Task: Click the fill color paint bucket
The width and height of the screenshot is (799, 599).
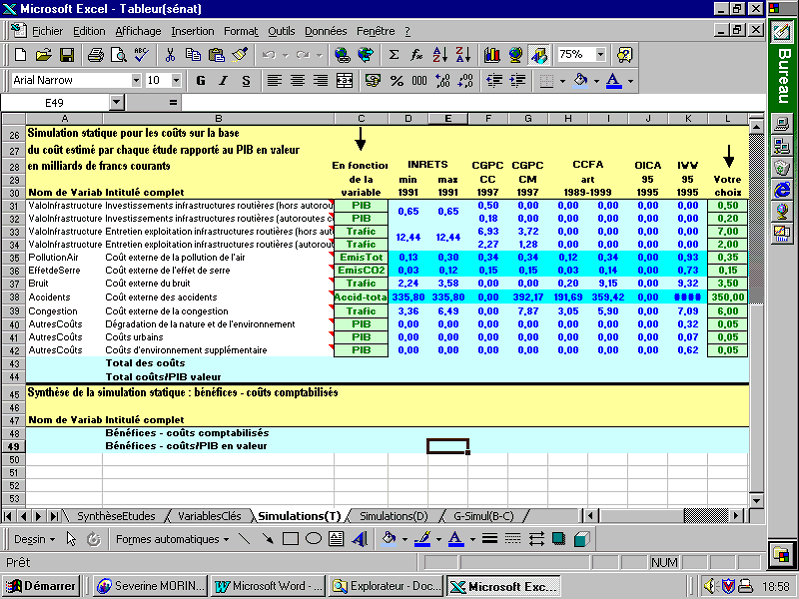Action: point(580,80)
